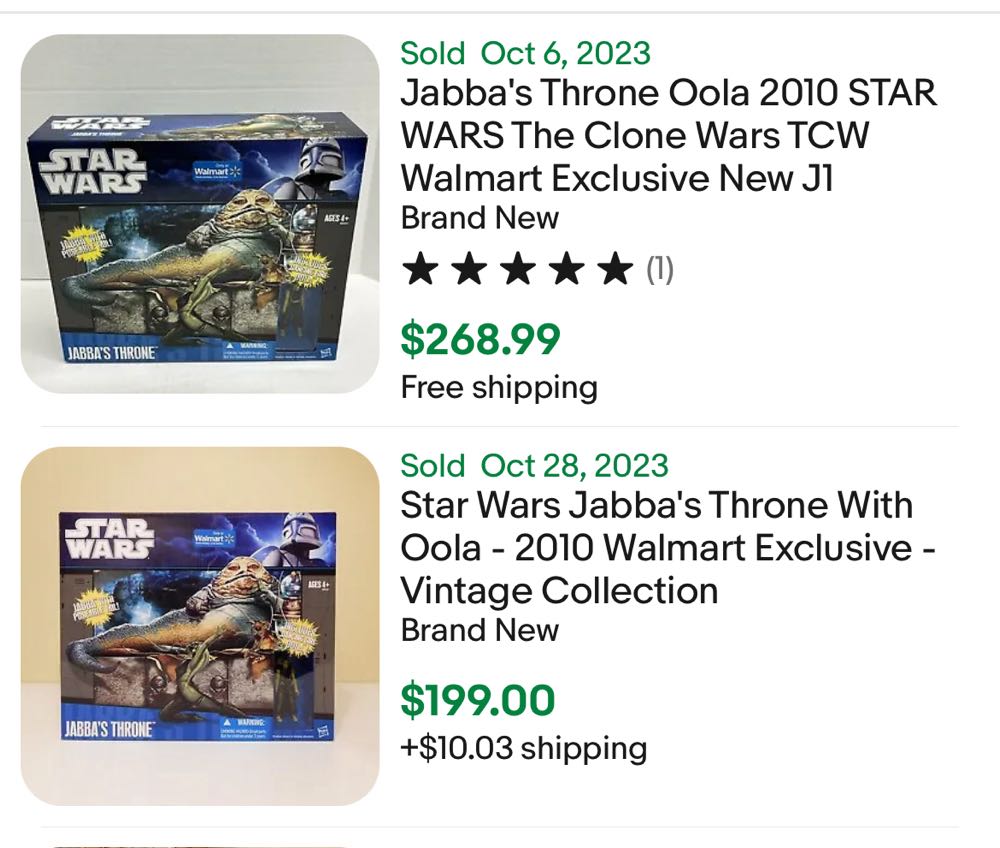
Task: Click the +$10.03 shipping text
Action: click(522, 746)
